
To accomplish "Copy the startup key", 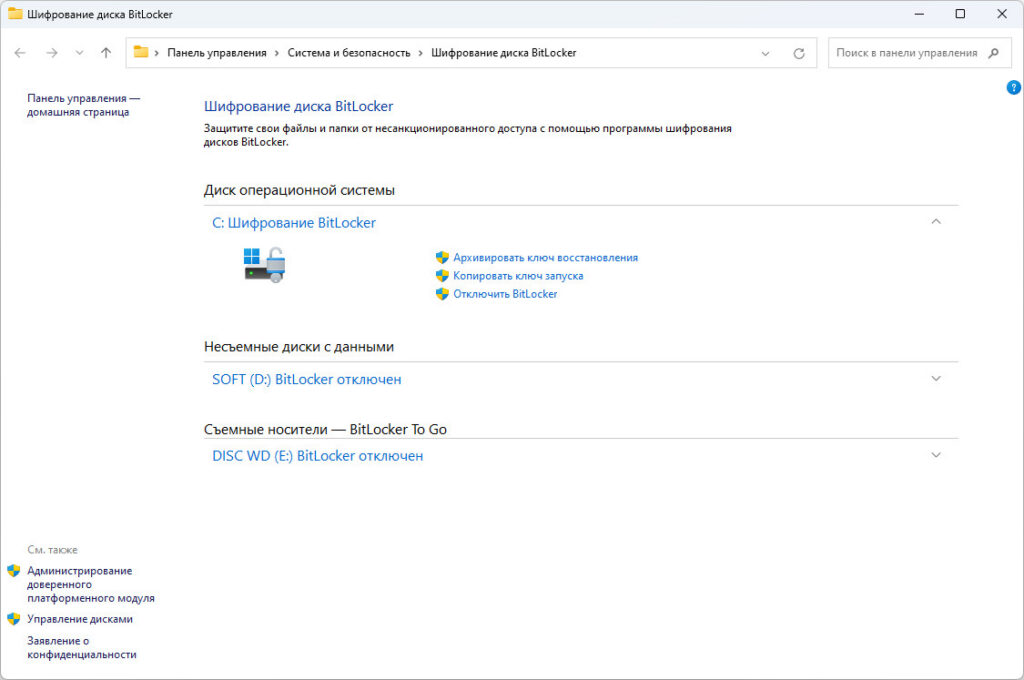I will click(518, 276).
